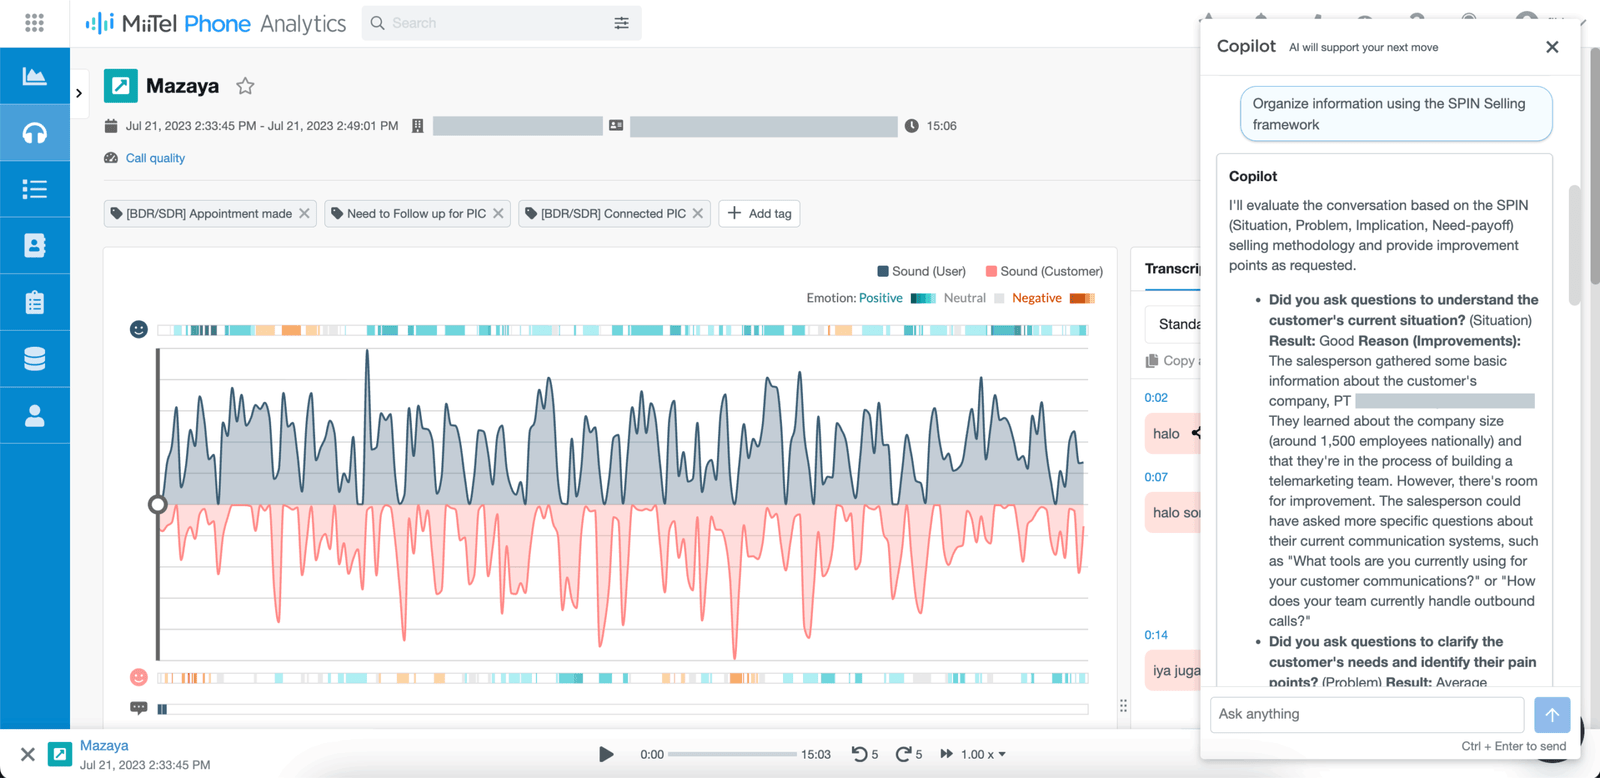Focus the Ask anything input field

[1366, 714]
